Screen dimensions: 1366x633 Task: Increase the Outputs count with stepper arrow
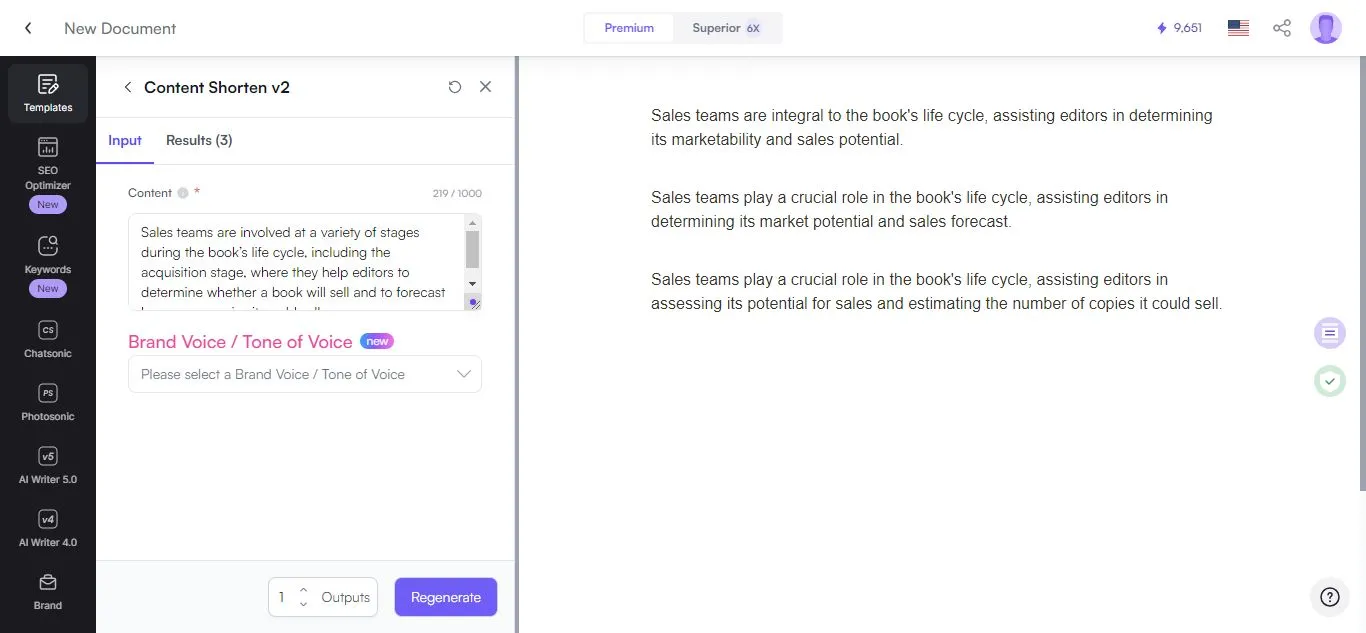point(304,591)
